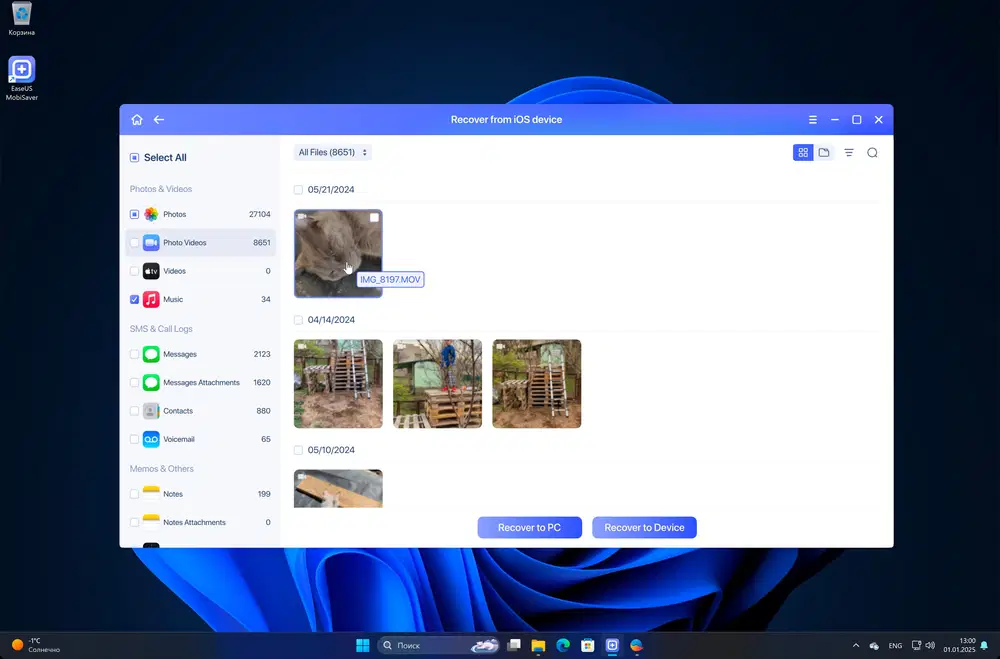
Task: Click the Music note icon
Action: [151, 299]
